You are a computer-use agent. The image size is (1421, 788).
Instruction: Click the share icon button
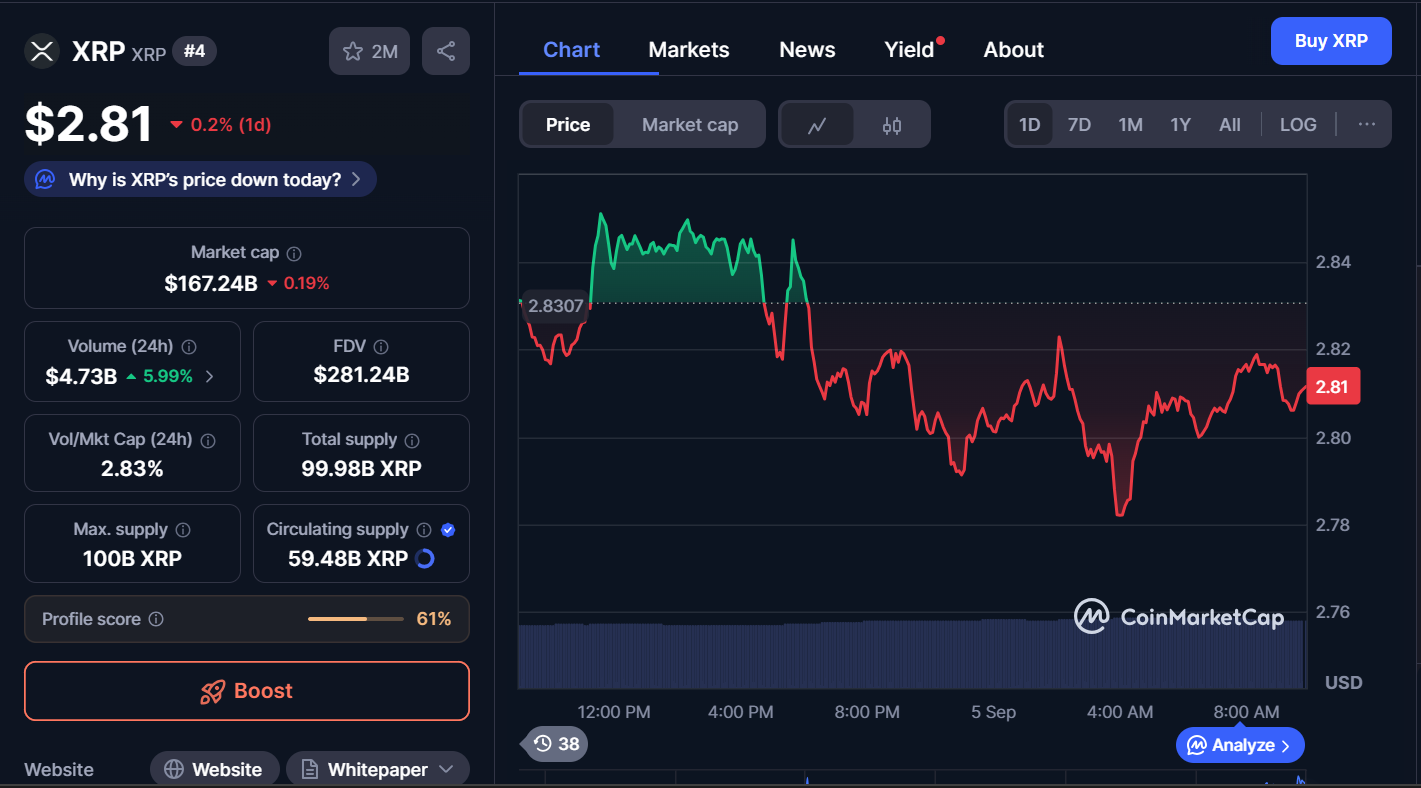[x=446, y=51]
